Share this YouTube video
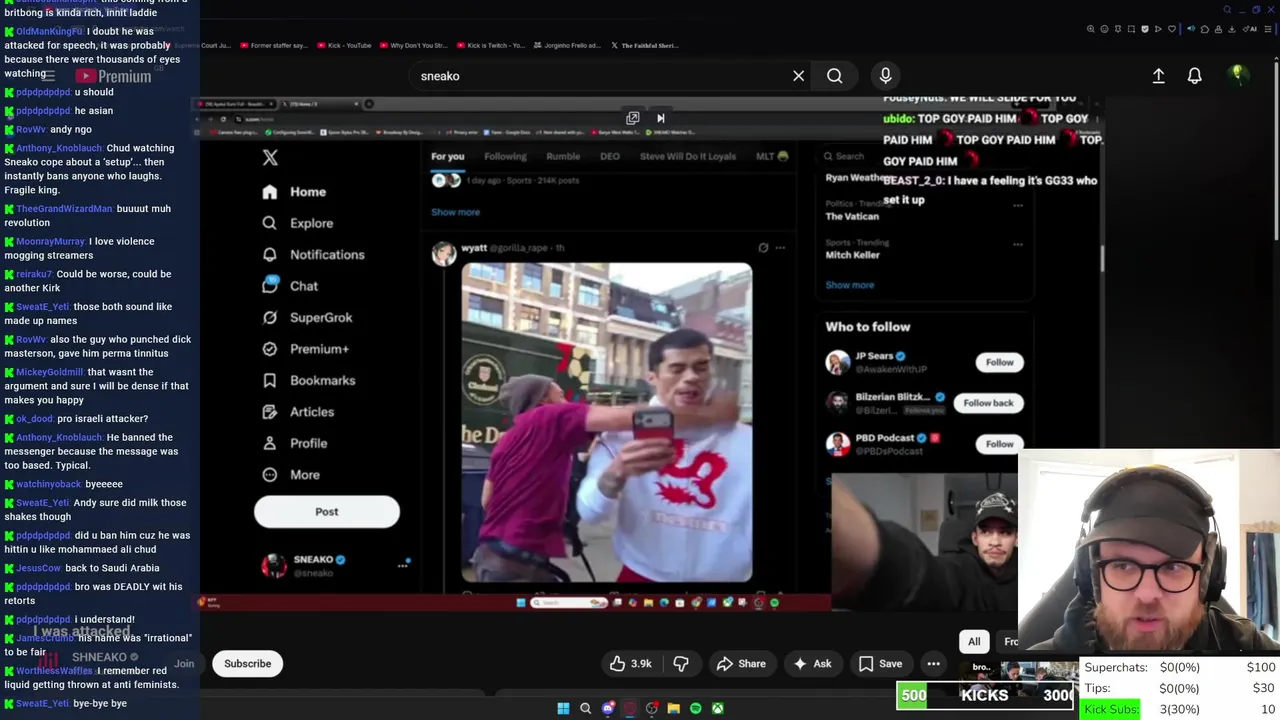Viewport: 1280px width, 720px height. coord(741,663)
